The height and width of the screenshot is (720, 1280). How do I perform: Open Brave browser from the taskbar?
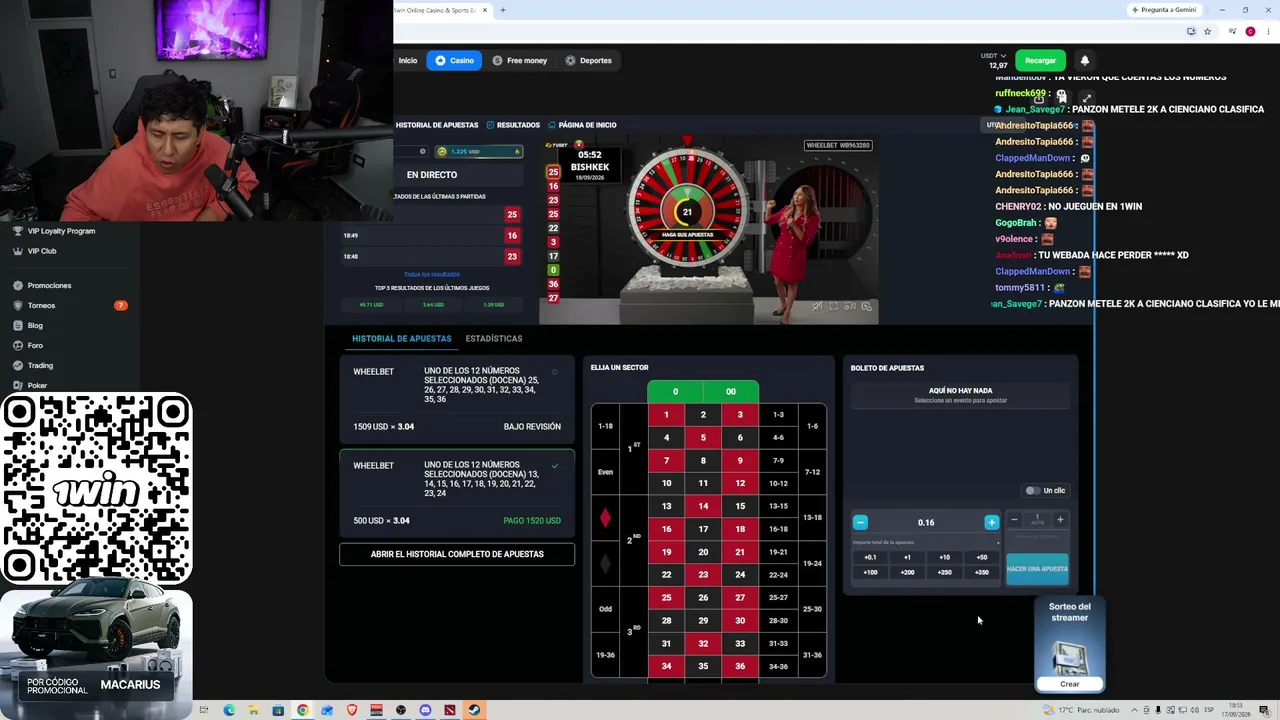(352, 710)
